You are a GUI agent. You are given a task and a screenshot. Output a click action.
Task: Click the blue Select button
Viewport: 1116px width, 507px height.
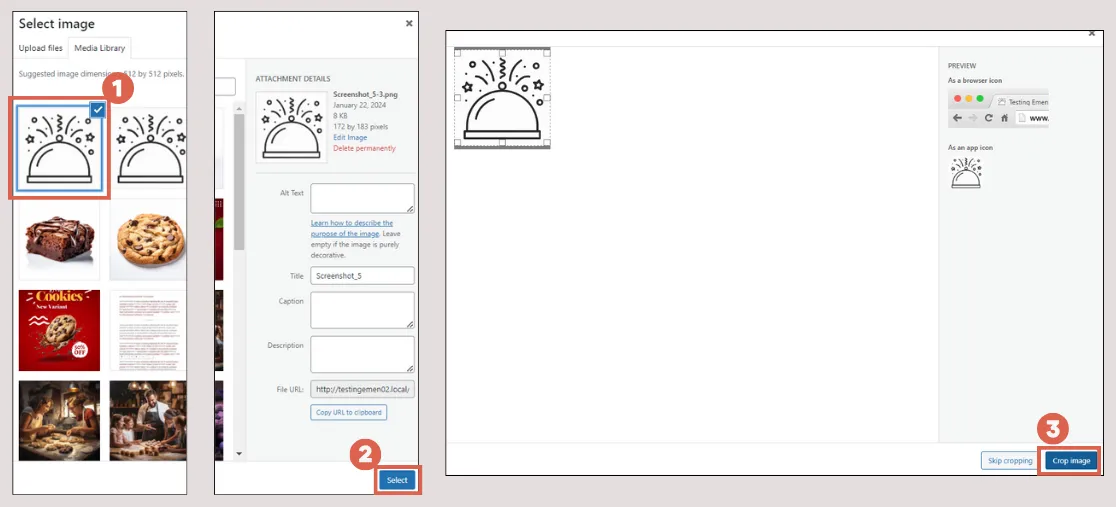397,480
